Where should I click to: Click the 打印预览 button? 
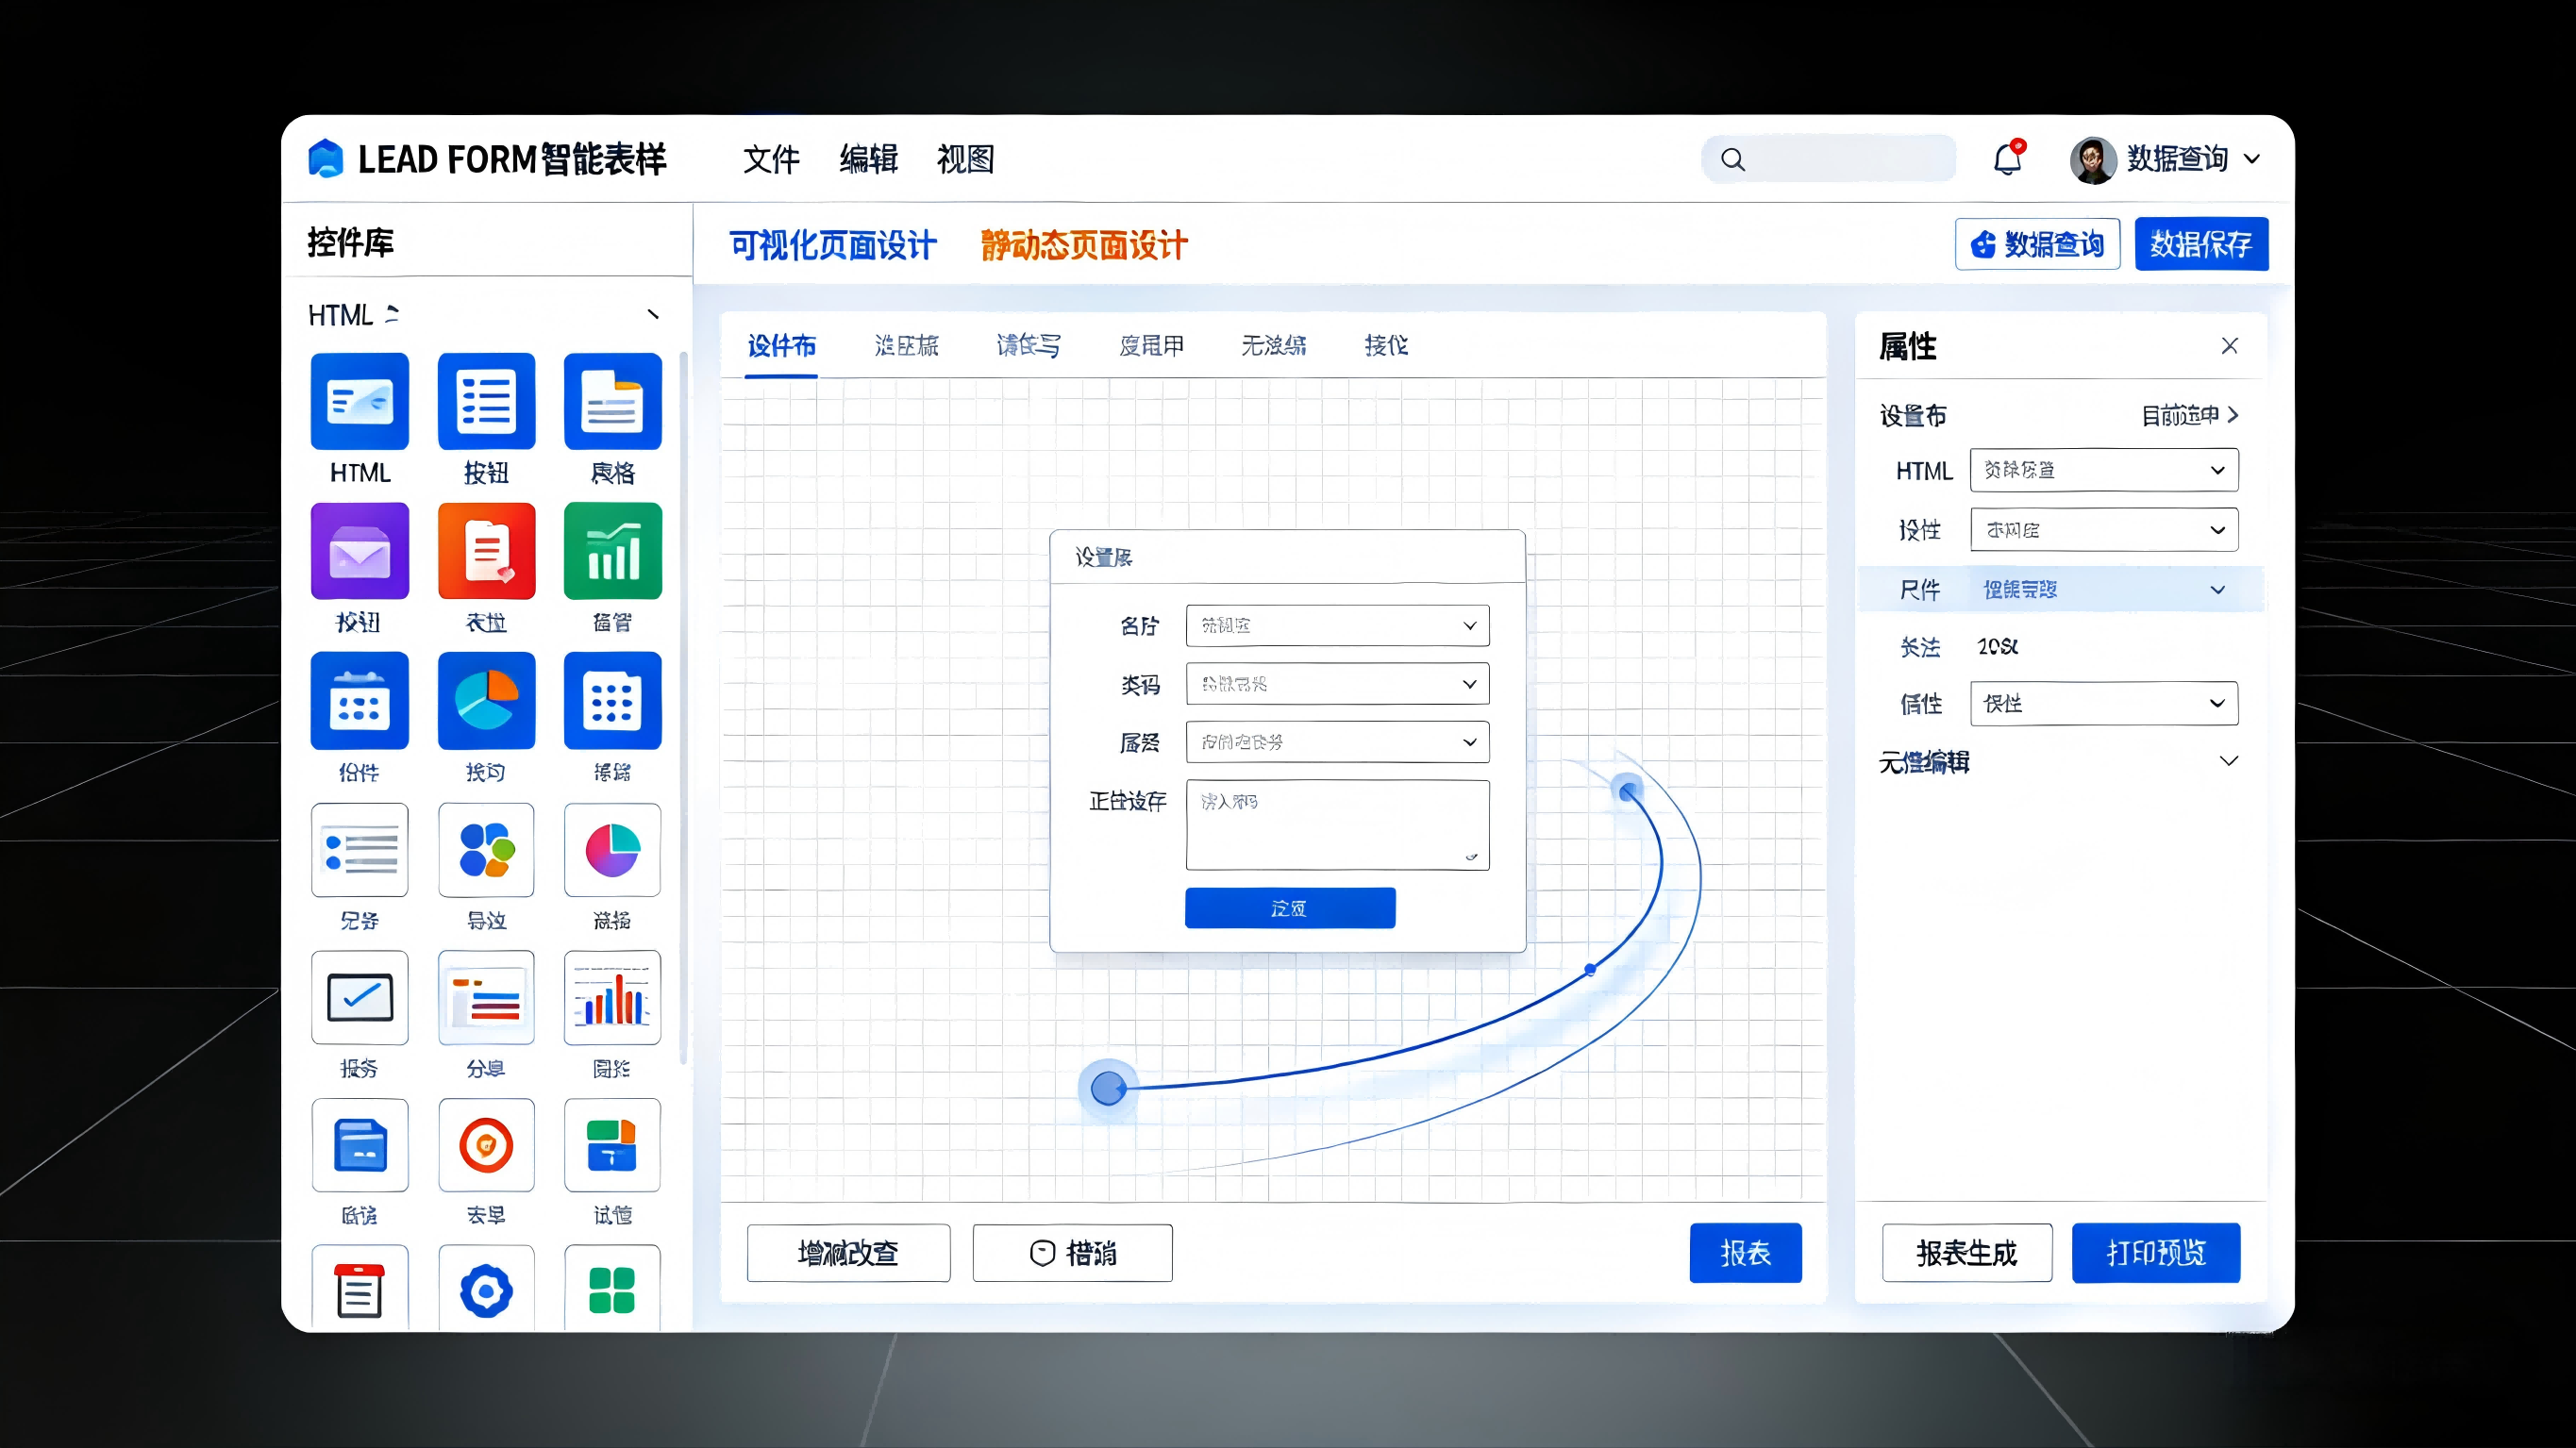[2155, 1253]
